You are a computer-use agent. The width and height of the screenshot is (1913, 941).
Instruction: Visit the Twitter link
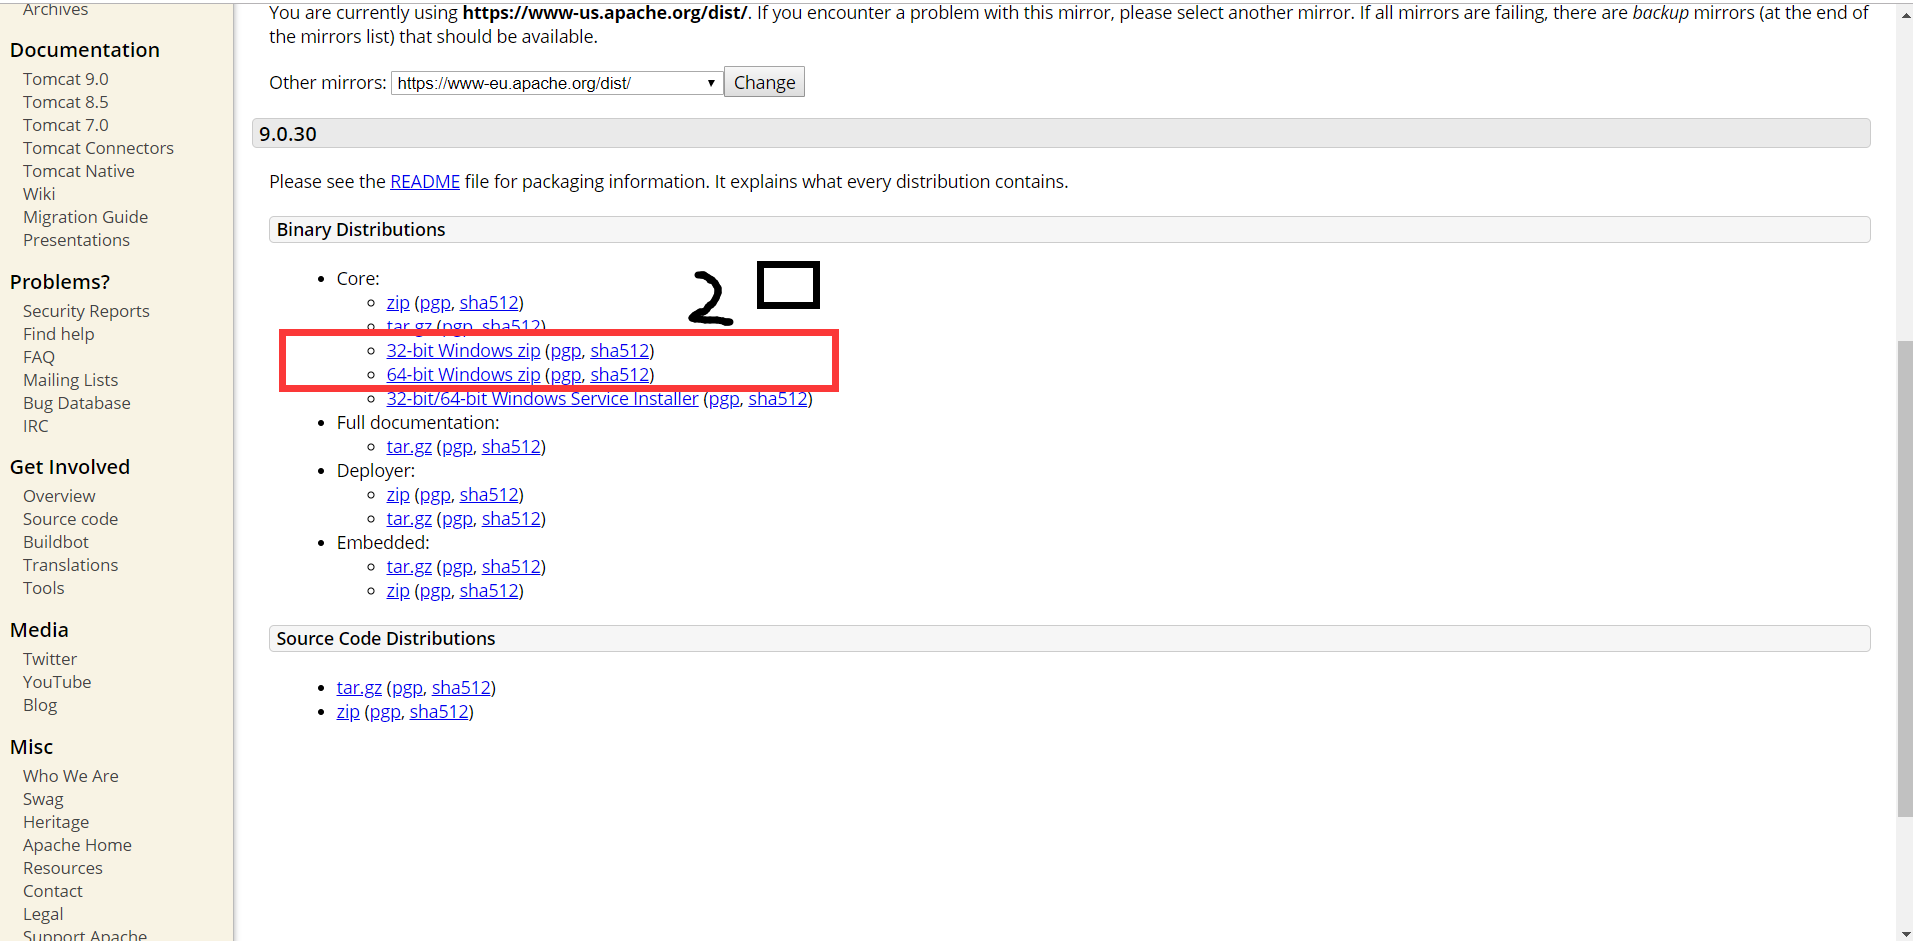pos(50,659)
